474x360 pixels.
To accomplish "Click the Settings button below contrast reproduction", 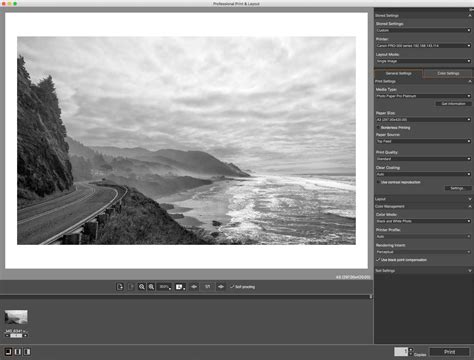I will click(458, 188).
